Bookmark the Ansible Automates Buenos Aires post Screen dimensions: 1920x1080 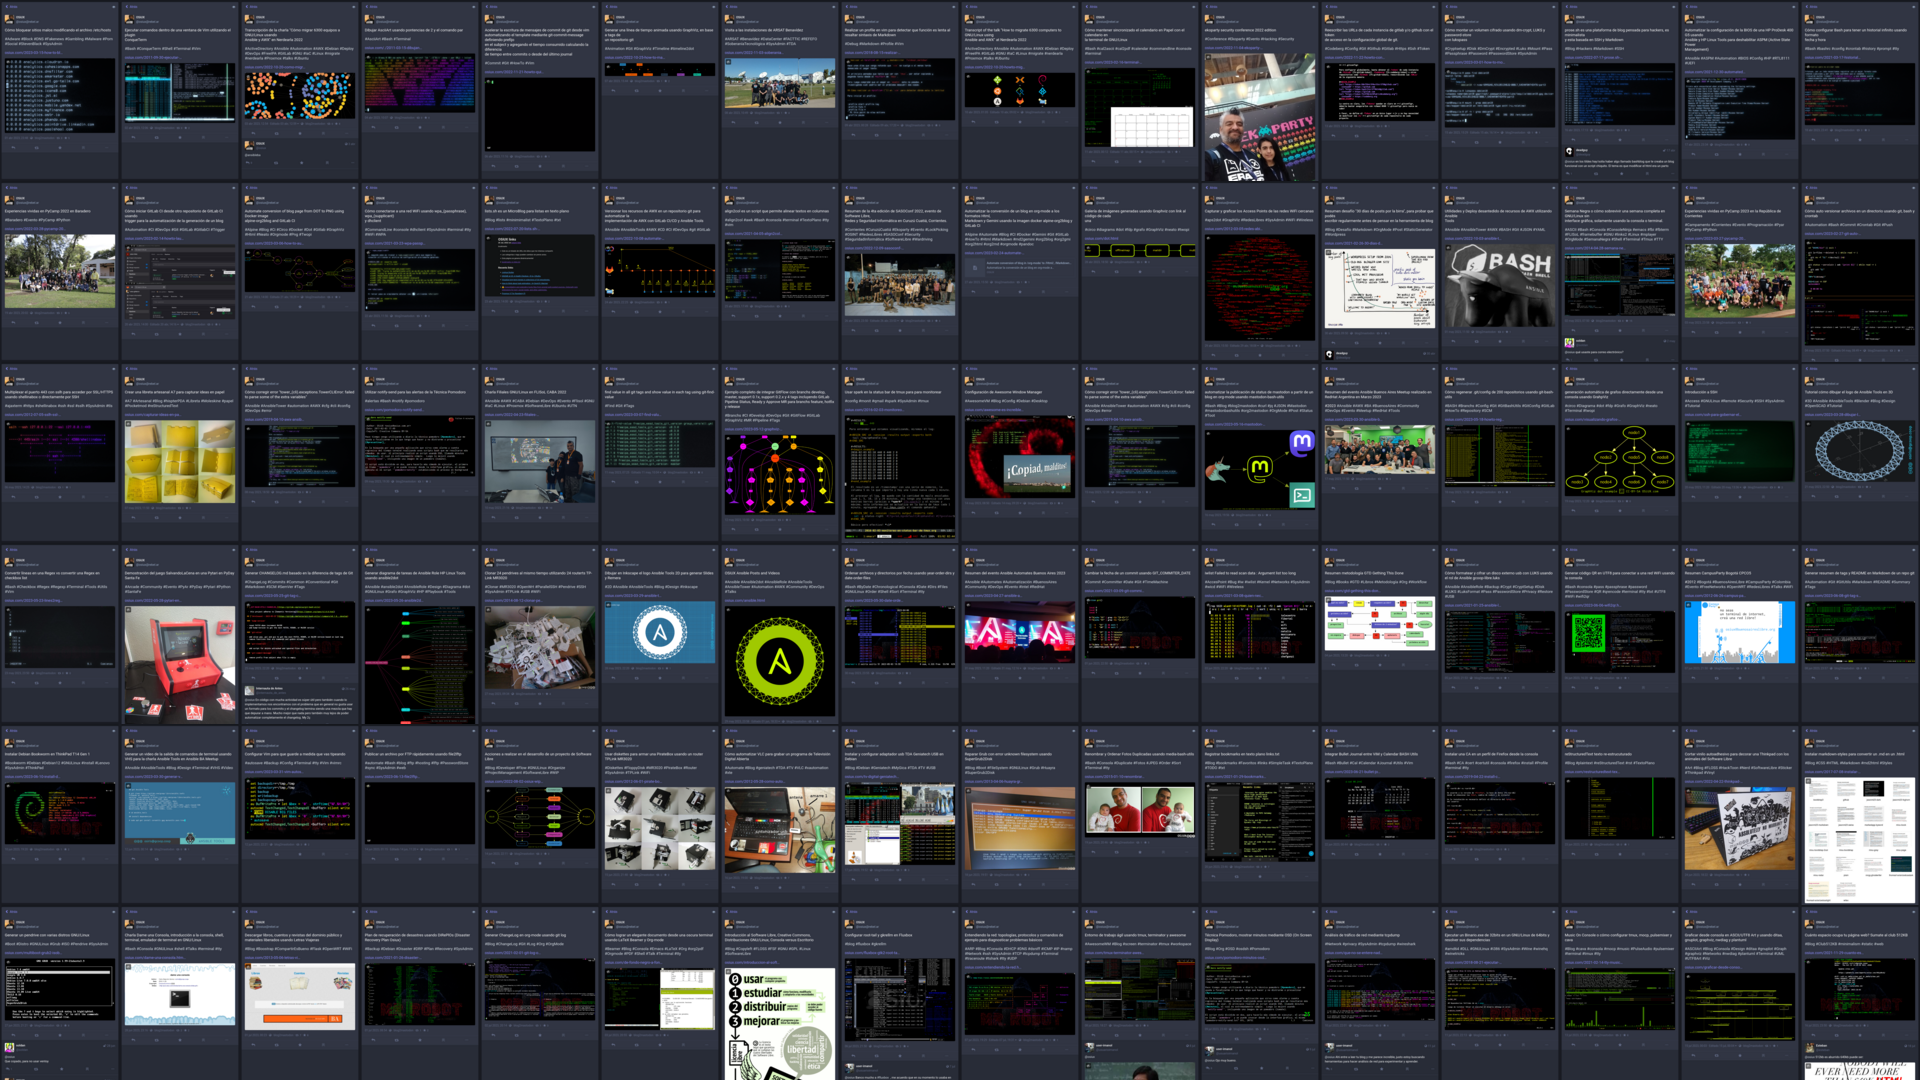pyautogui.click(x=1043, y=678)
